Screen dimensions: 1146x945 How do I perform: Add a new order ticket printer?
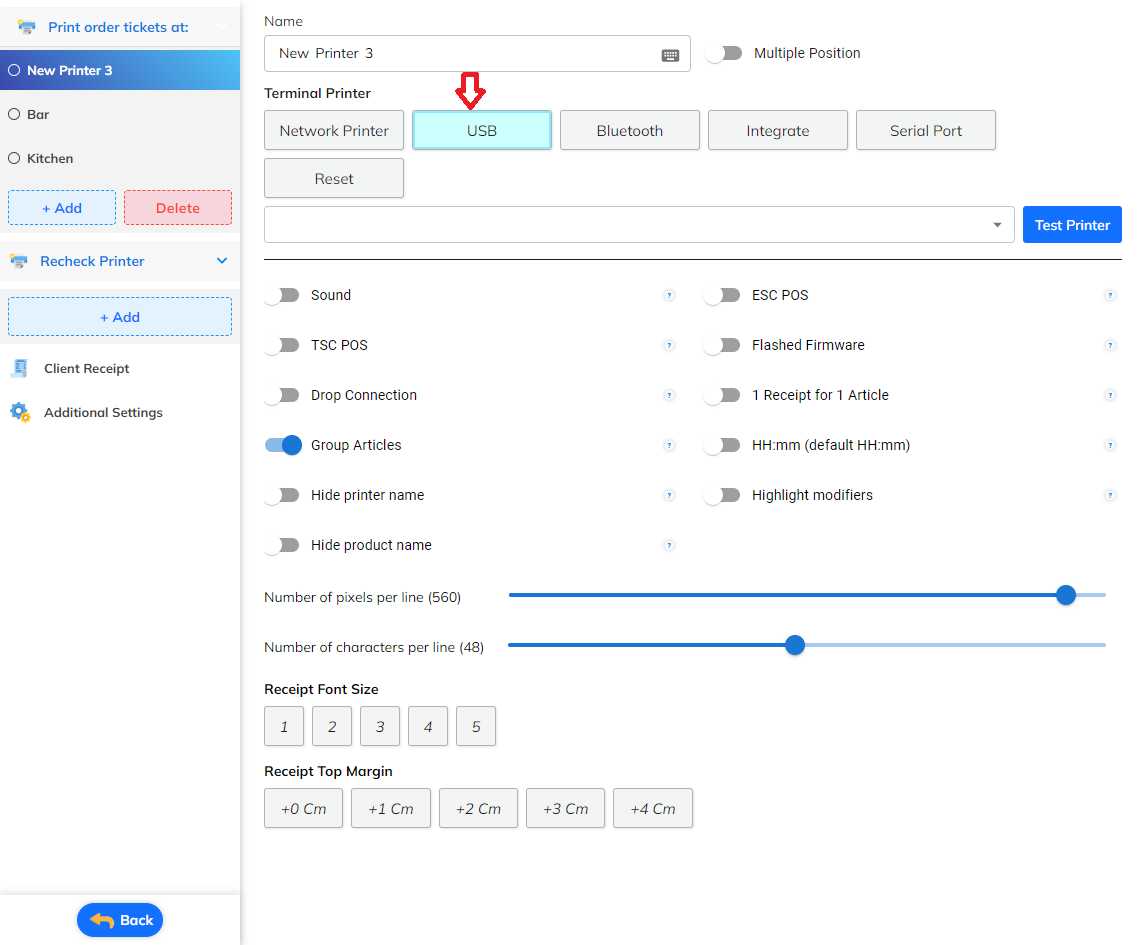coord(62,208)
